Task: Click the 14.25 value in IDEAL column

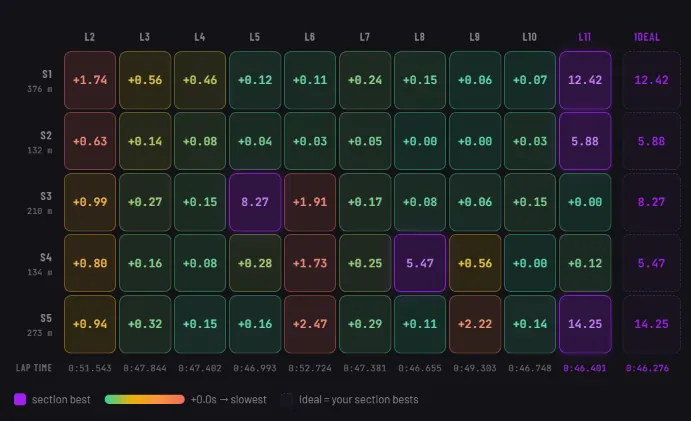Action: click(x=651, y=324)
